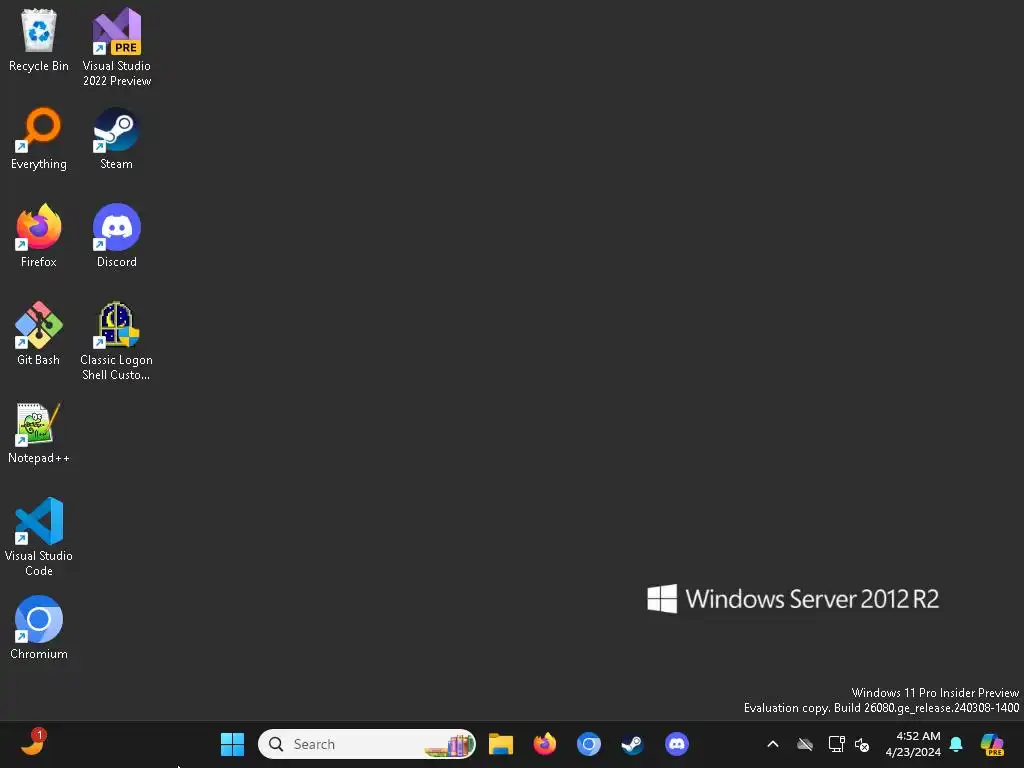Open File Explorer from the taskbar
Viewport: 1024px width, 768px height.
[501, 744]
